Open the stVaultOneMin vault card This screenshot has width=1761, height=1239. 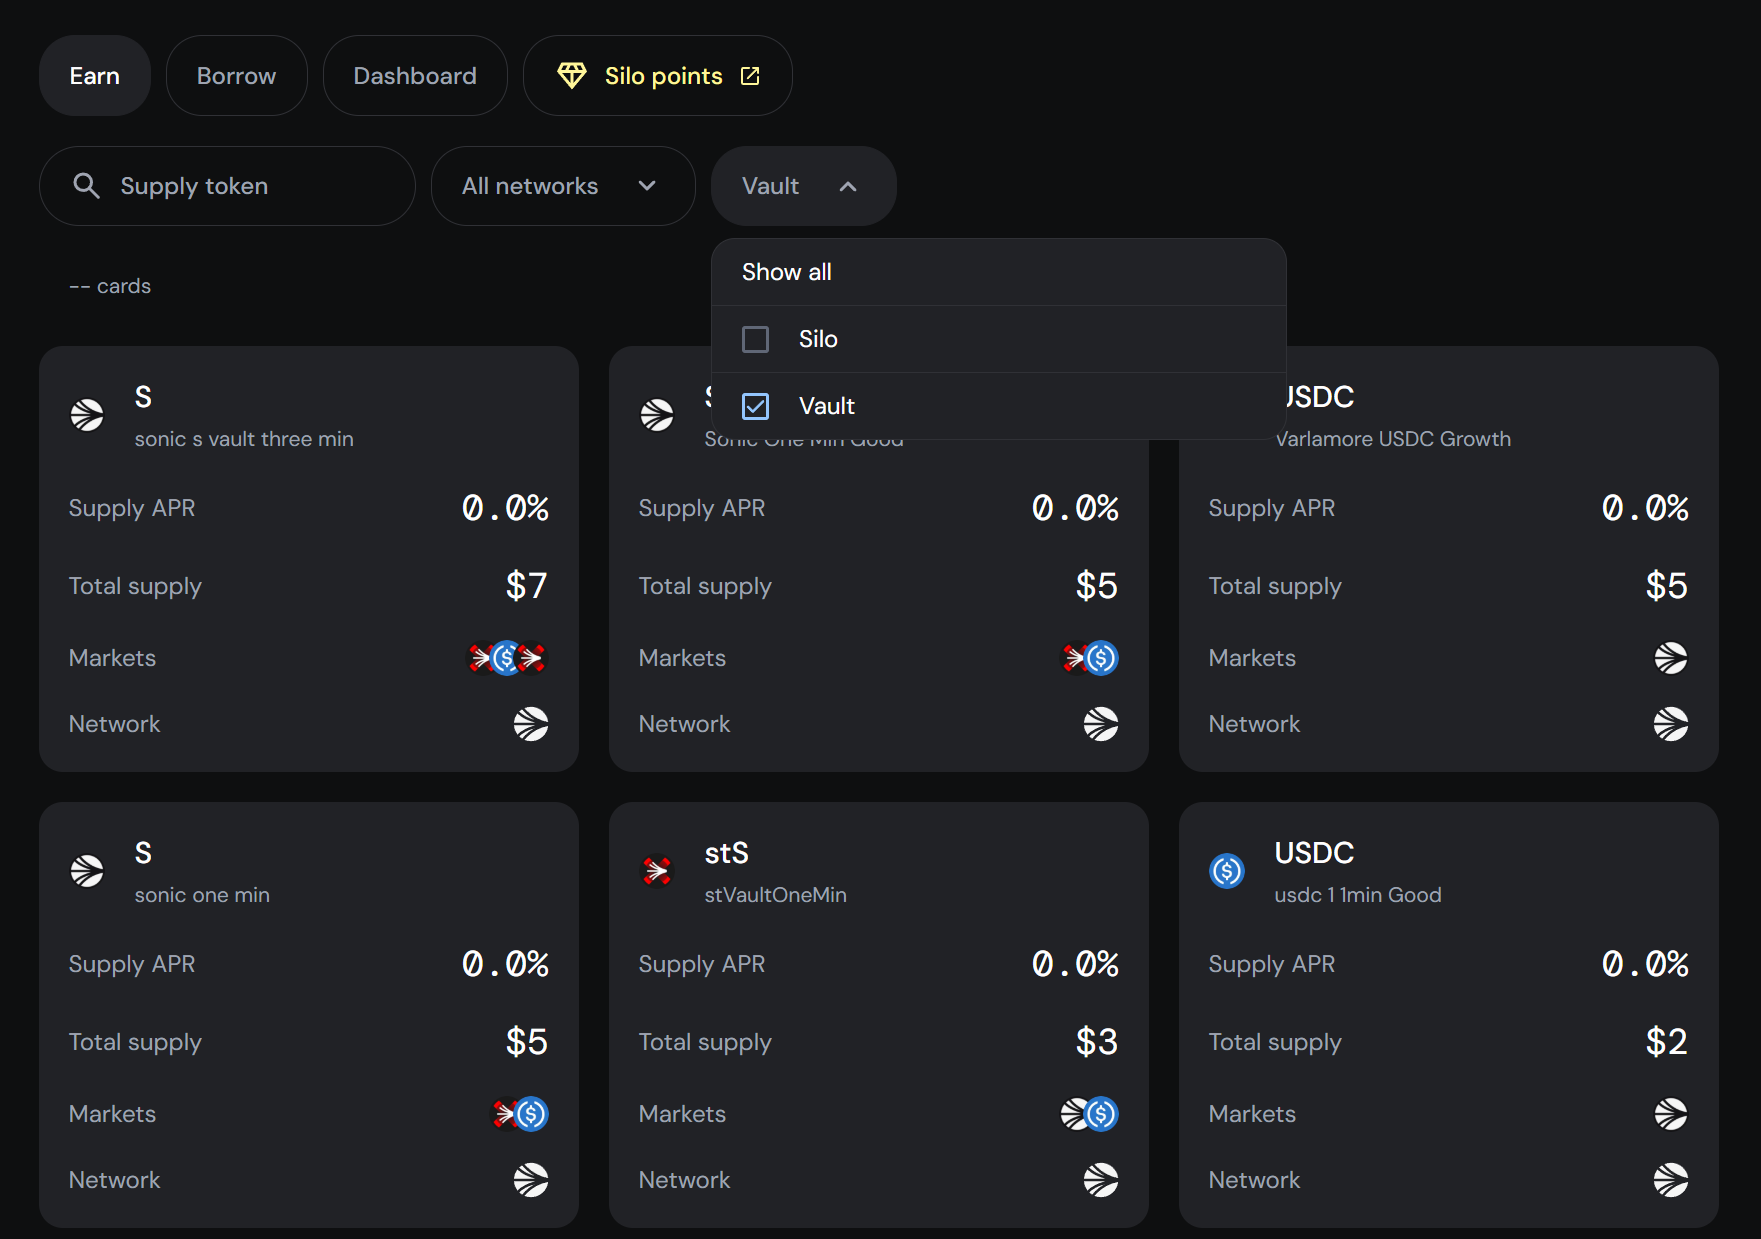tap(878, 1000)
